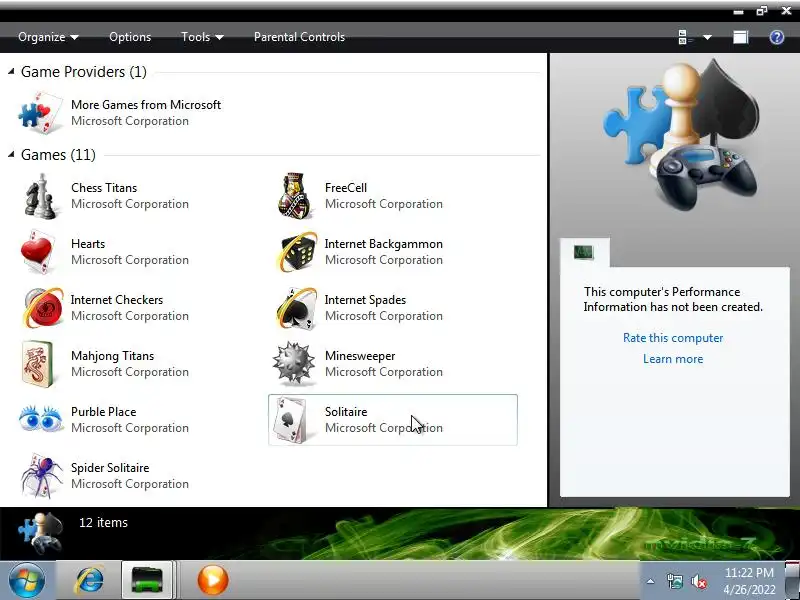800x600 pixels.
Task: Open the Windows Start orb
Action: click(x=27, y=580)
